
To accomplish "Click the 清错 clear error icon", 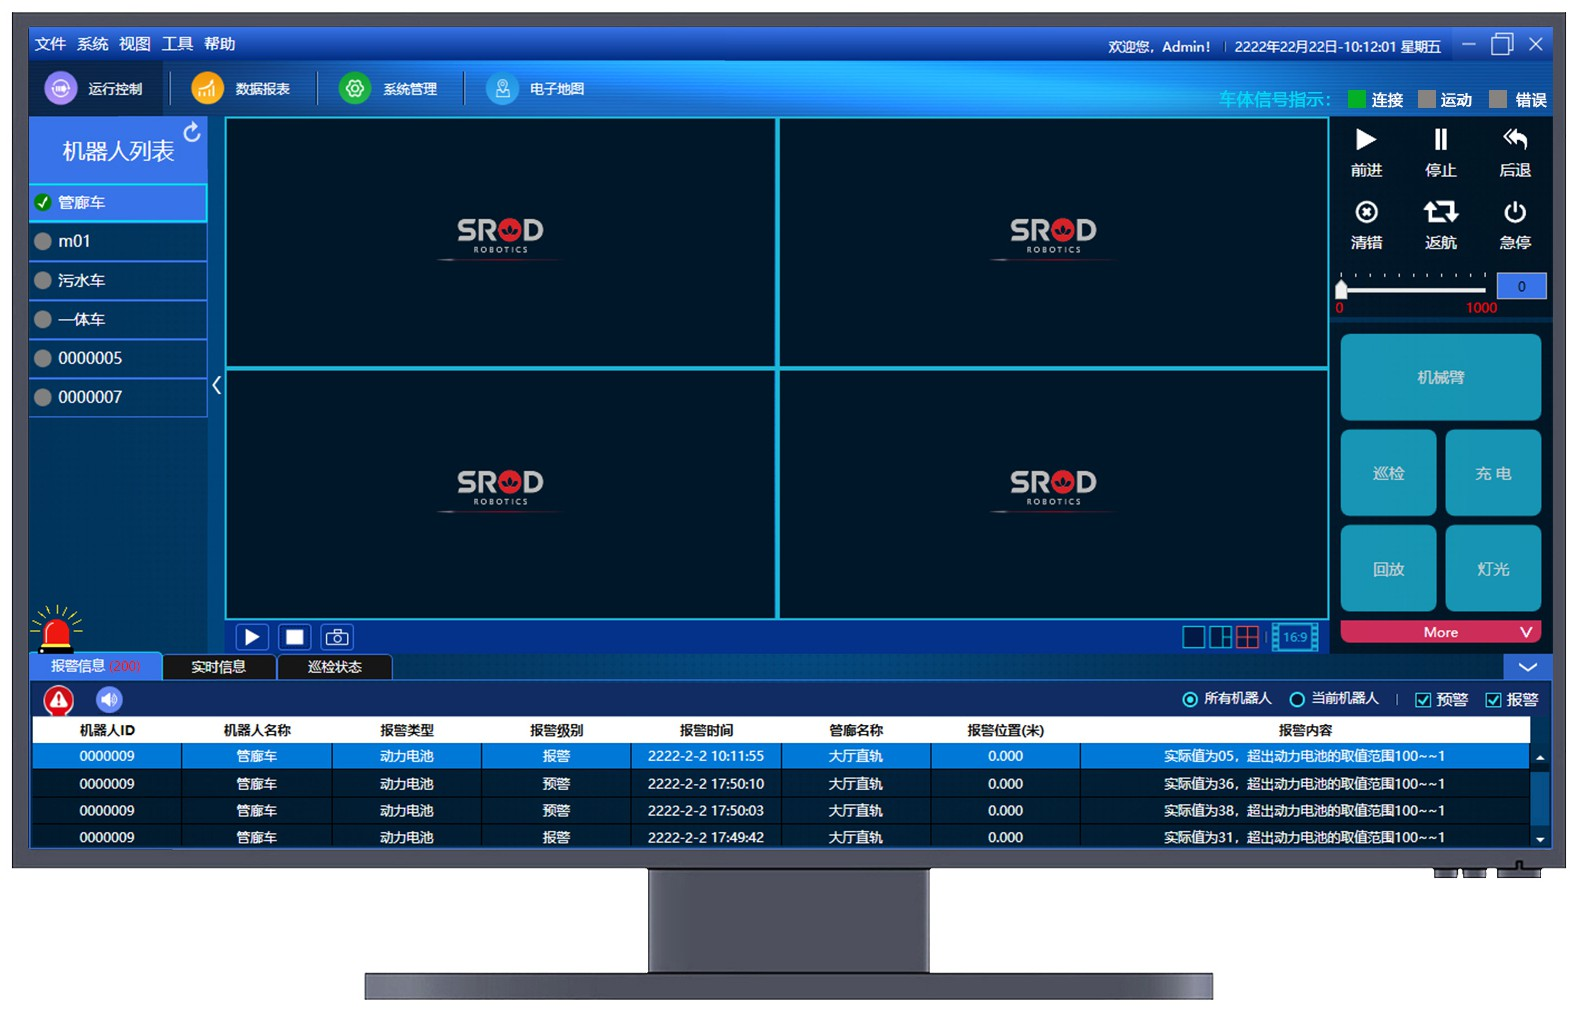I will point(1366,212).
